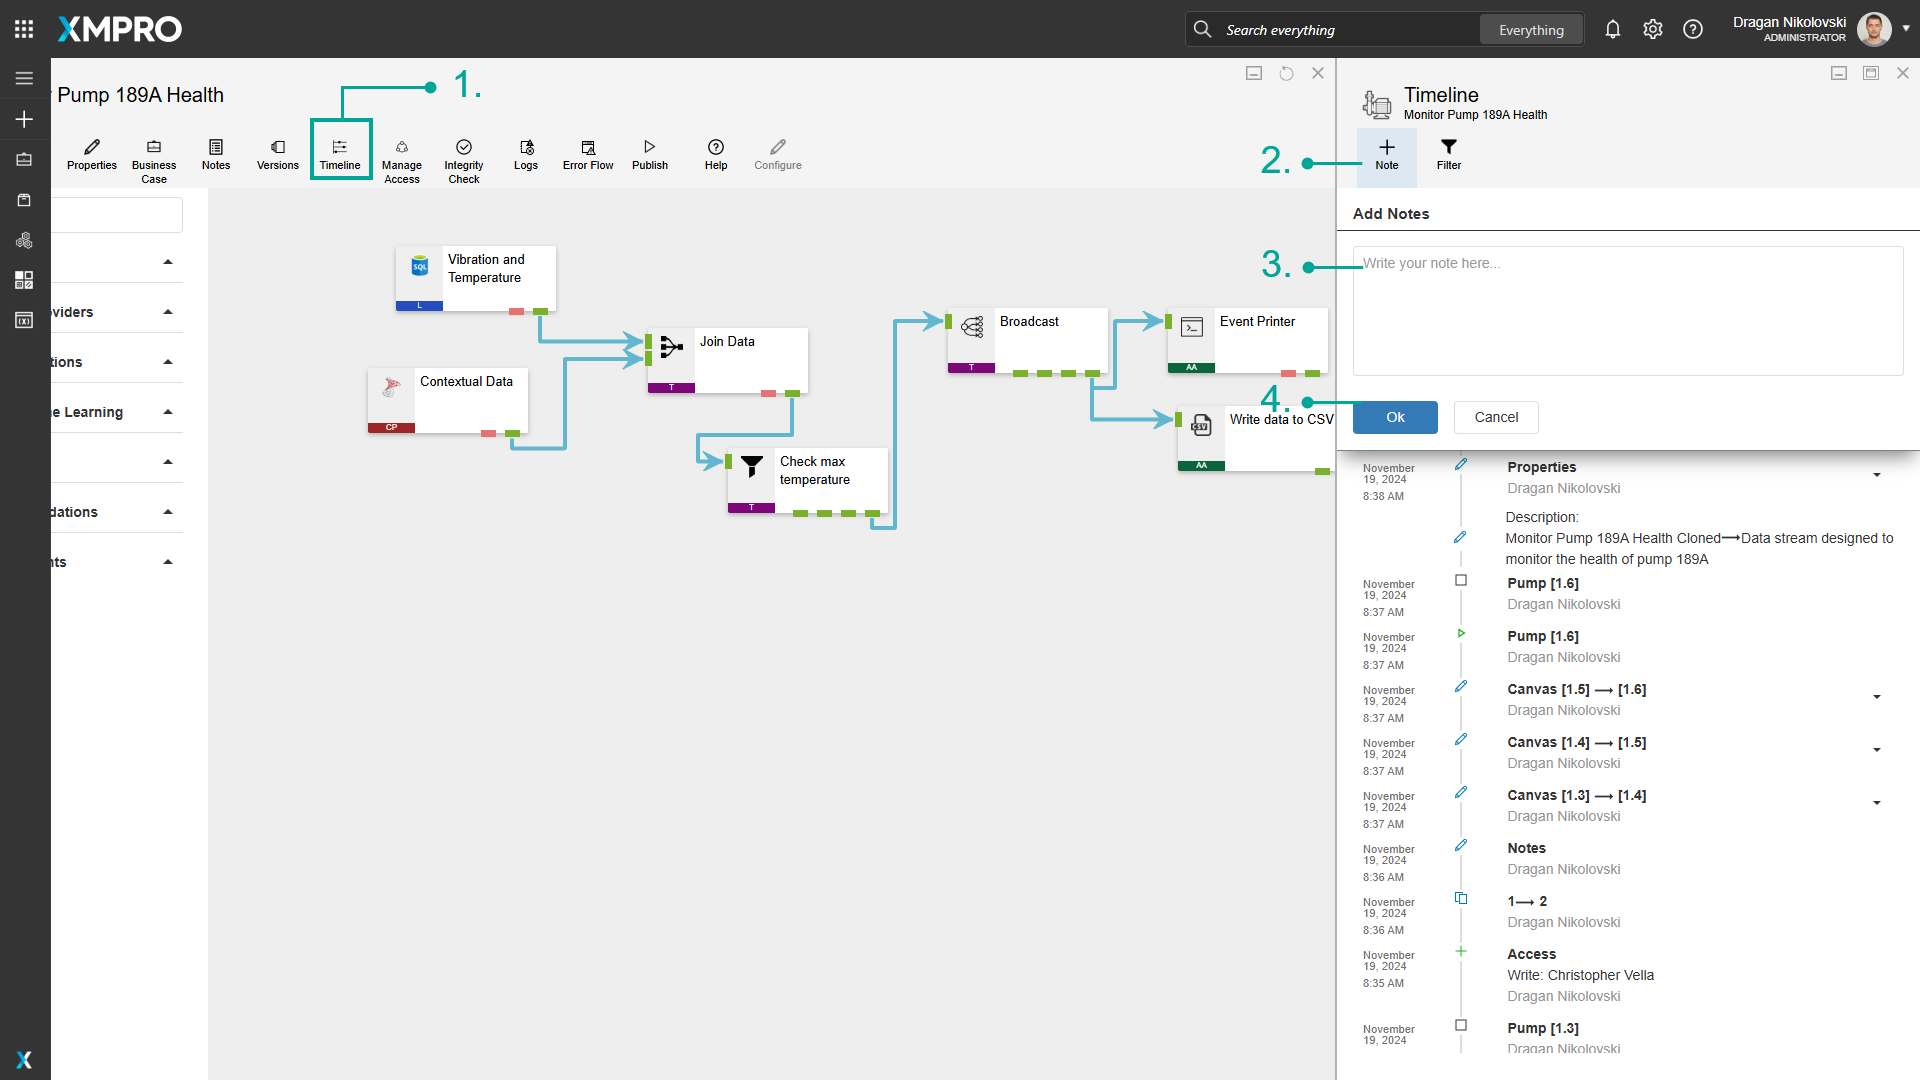This screenshot has width=1920, height=1080.
Task: Open the Logs toolbar item
Action: tap(526, 152)
